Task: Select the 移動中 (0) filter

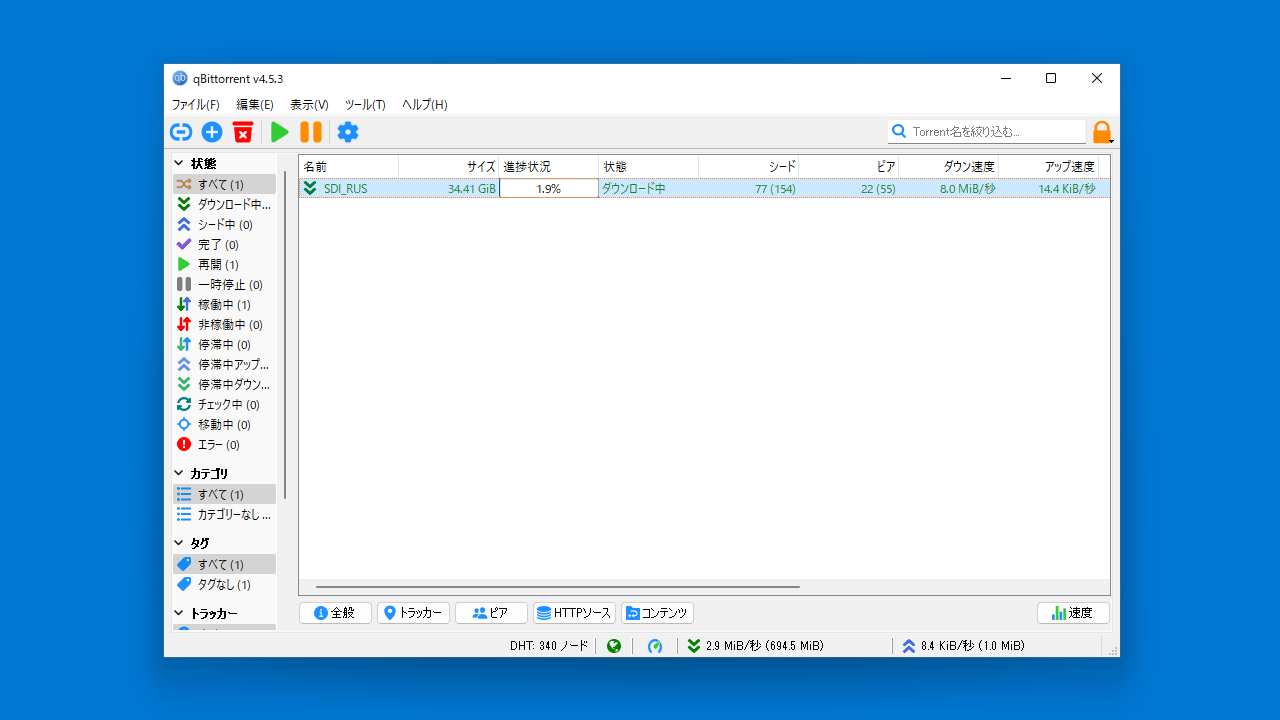Action: pos(224,424)
